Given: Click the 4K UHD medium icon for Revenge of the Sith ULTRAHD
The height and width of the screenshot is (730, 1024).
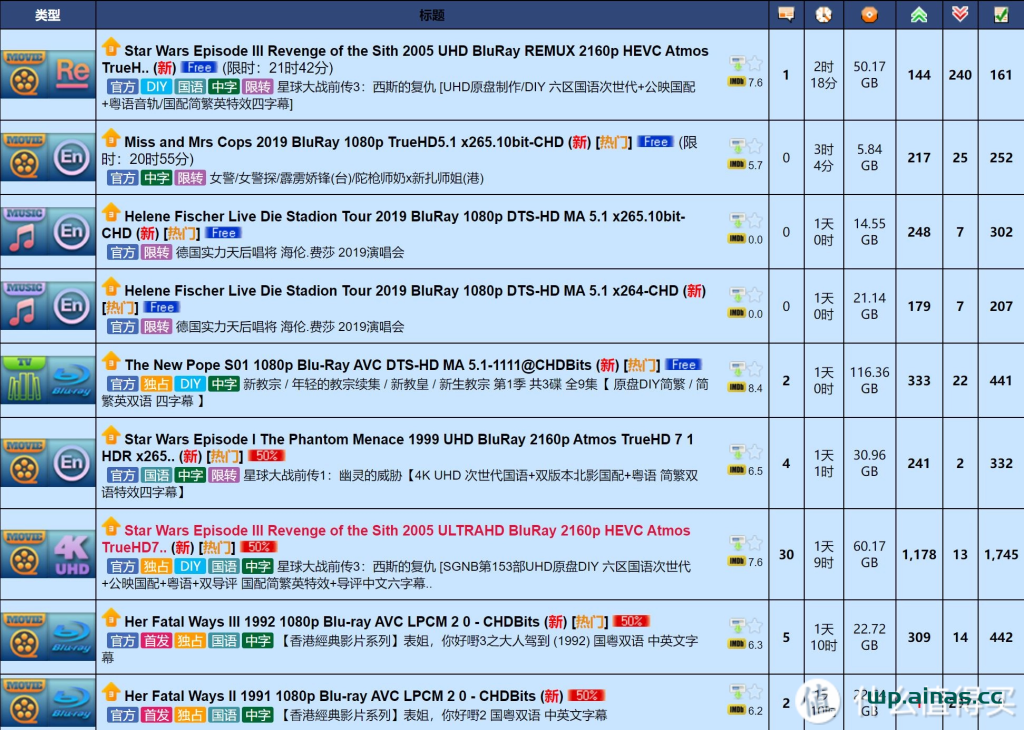Looking at the screenshot, I should (72, 554).
